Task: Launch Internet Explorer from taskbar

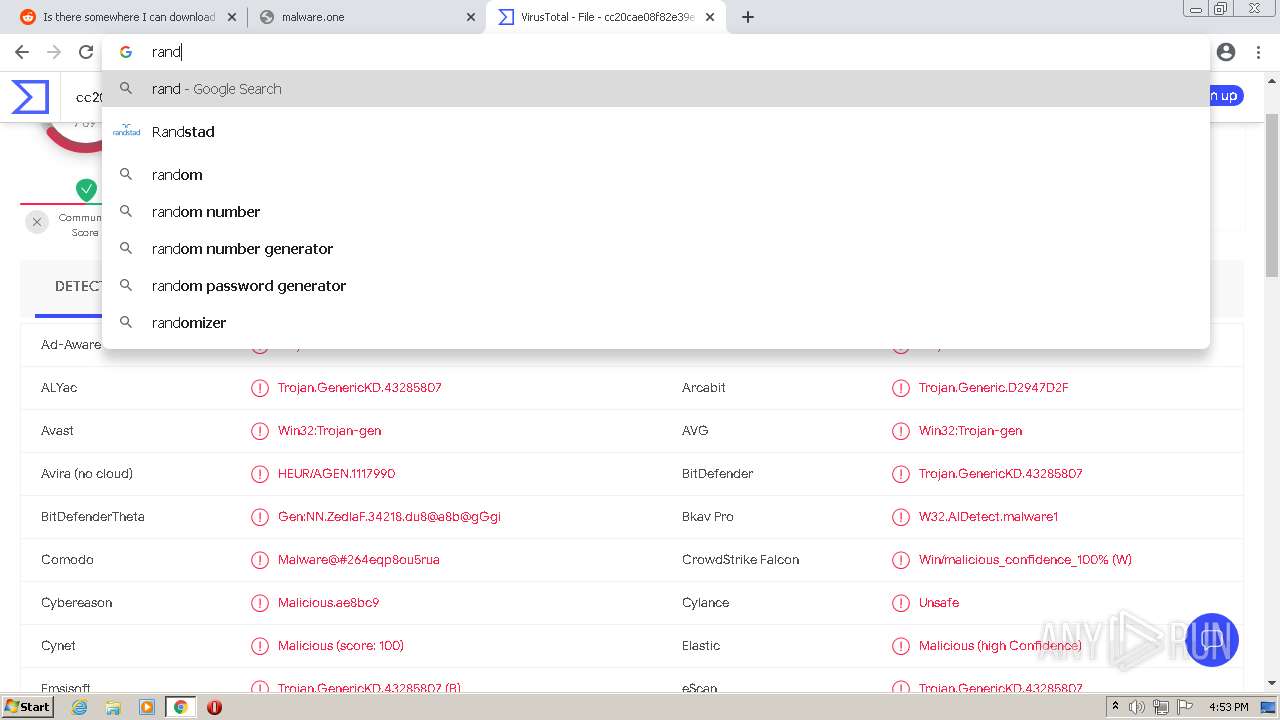Action: [80, 707]
